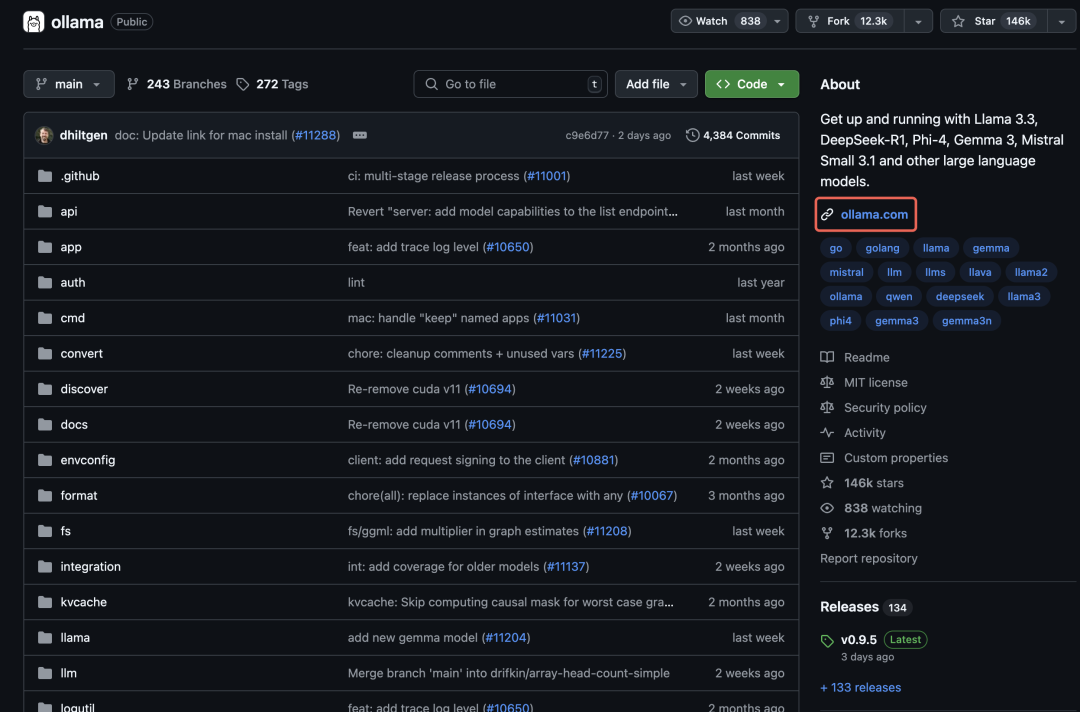Open the 'mac: handle "keep" named apps' commit

coord(438,318)
